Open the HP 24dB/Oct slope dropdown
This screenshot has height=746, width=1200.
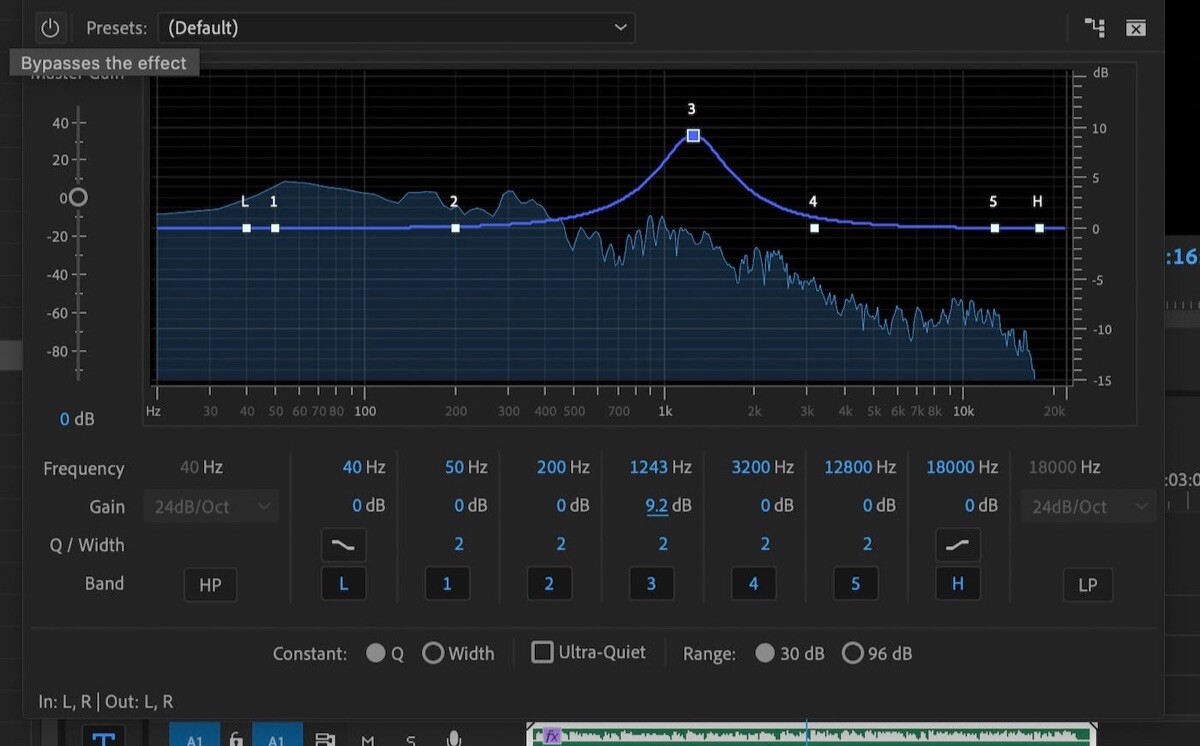[x=210, y=506]
